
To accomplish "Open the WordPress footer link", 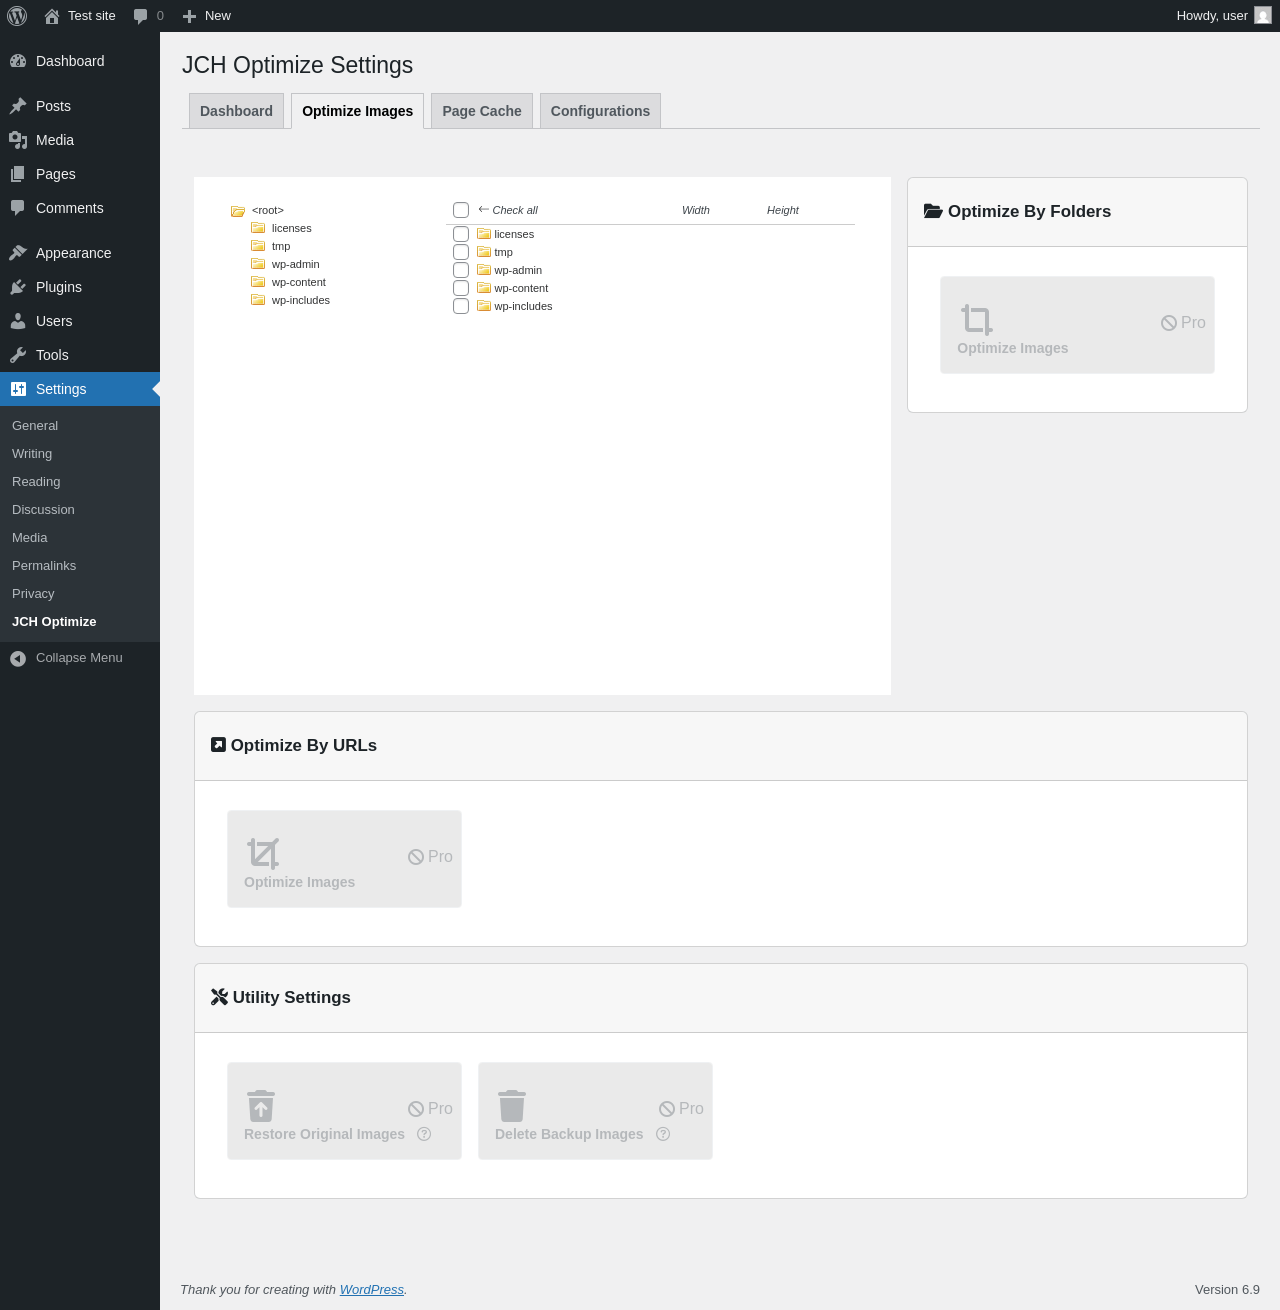I will click(x=372, y=1290).
